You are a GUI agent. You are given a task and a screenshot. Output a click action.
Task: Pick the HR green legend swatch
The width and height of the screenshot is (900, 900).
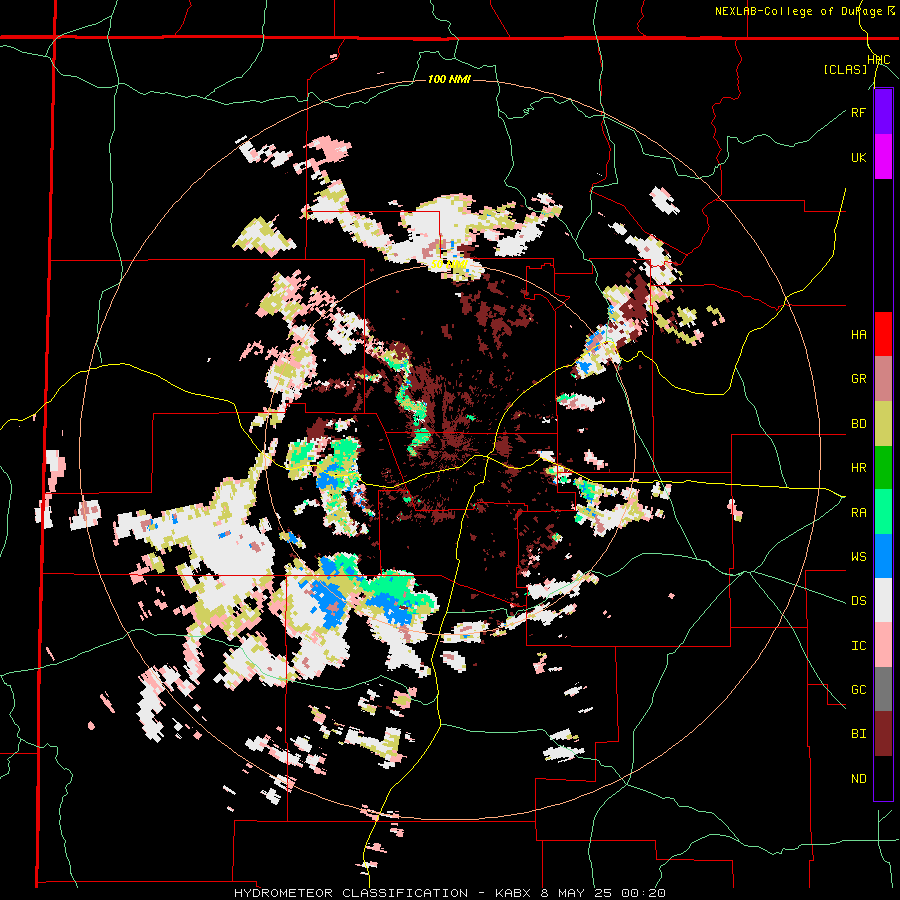(883, 468)
